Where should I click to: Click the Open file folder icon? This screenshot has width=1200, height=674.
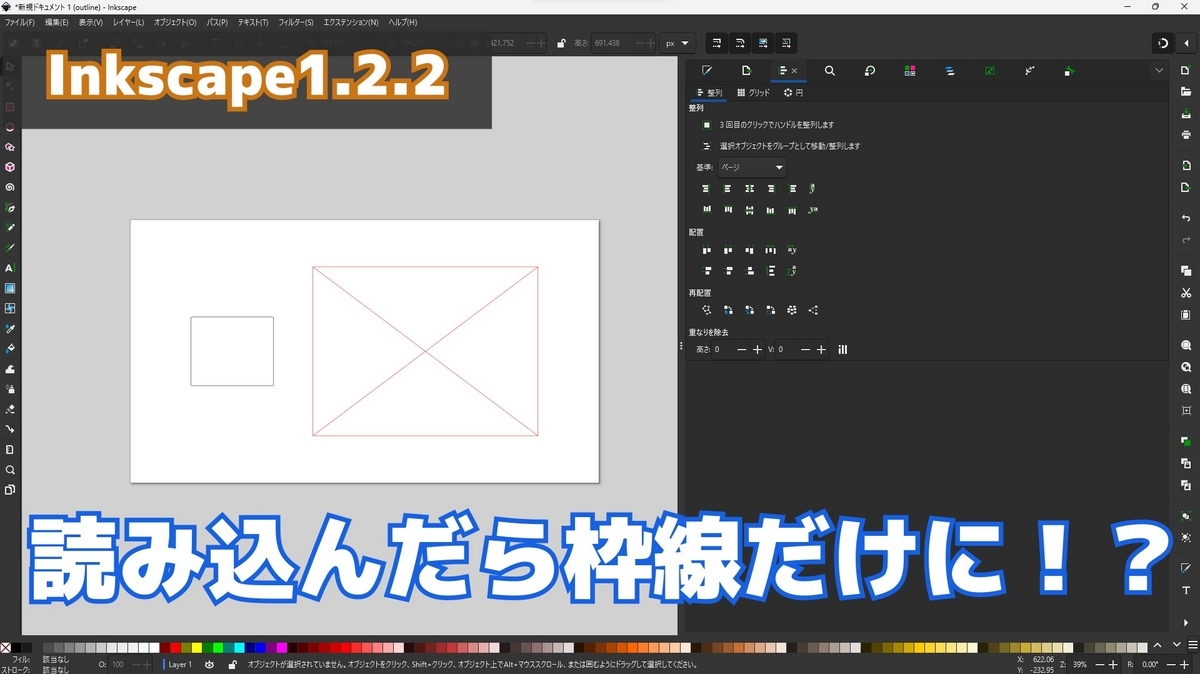[1186, 91]
